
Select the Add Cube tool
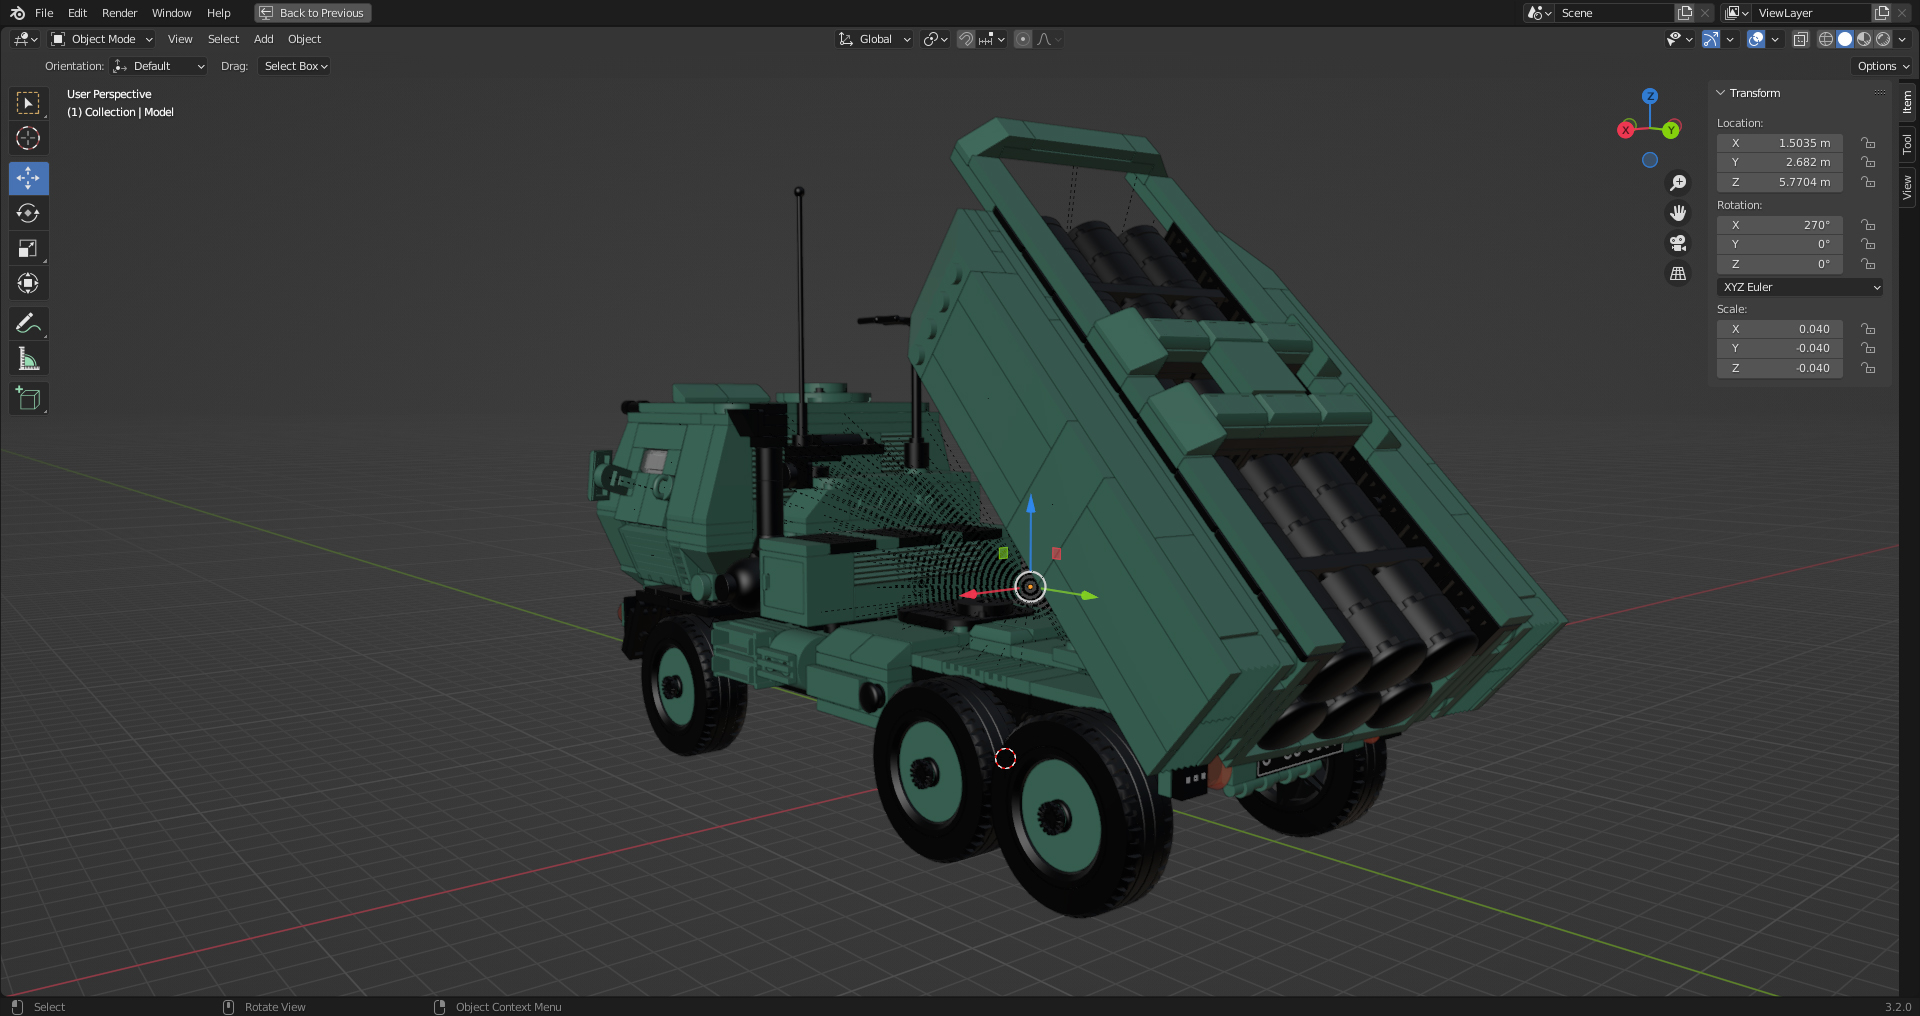click(x=28, y=398)
